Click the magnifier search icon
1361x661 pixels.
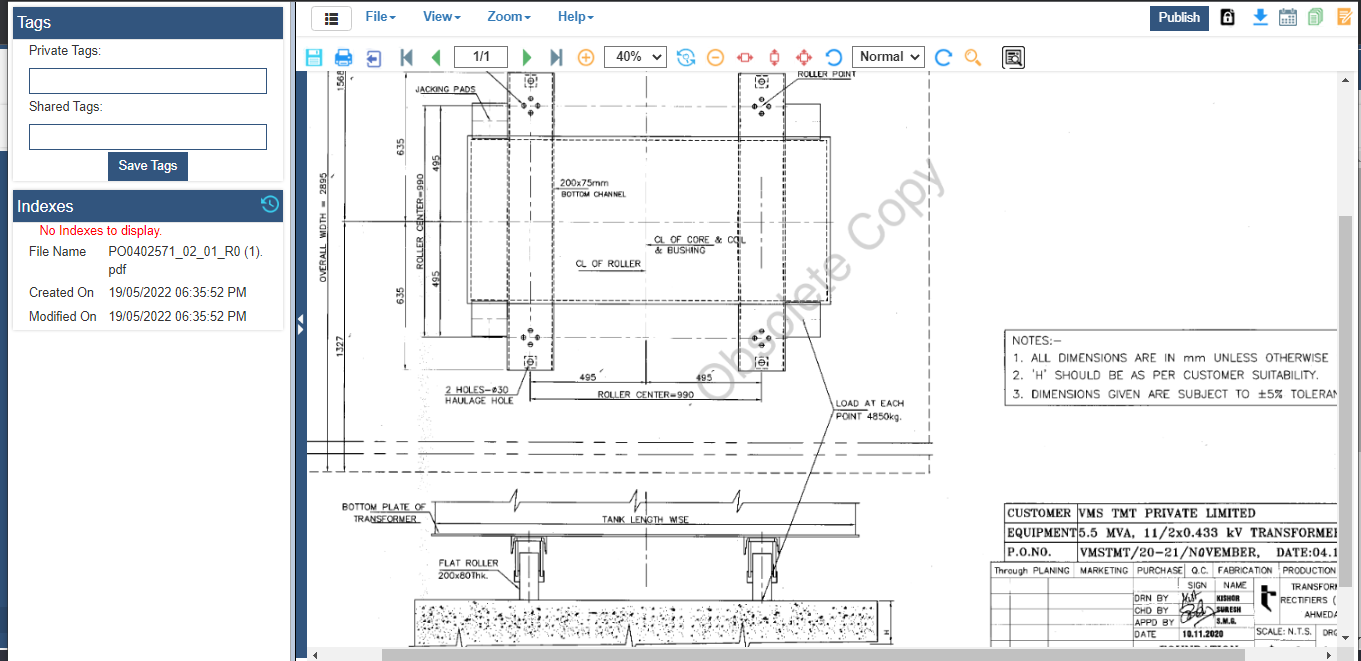[972, 58]
